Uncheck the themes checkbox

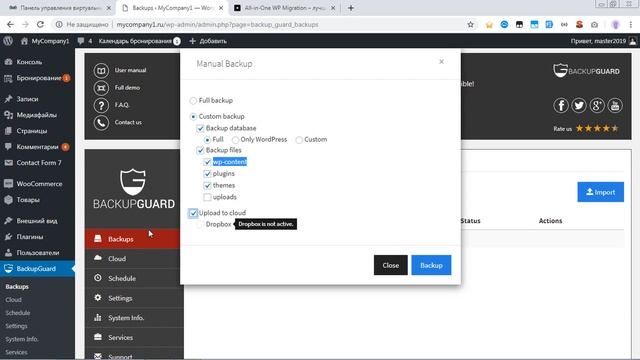(207, 185)
